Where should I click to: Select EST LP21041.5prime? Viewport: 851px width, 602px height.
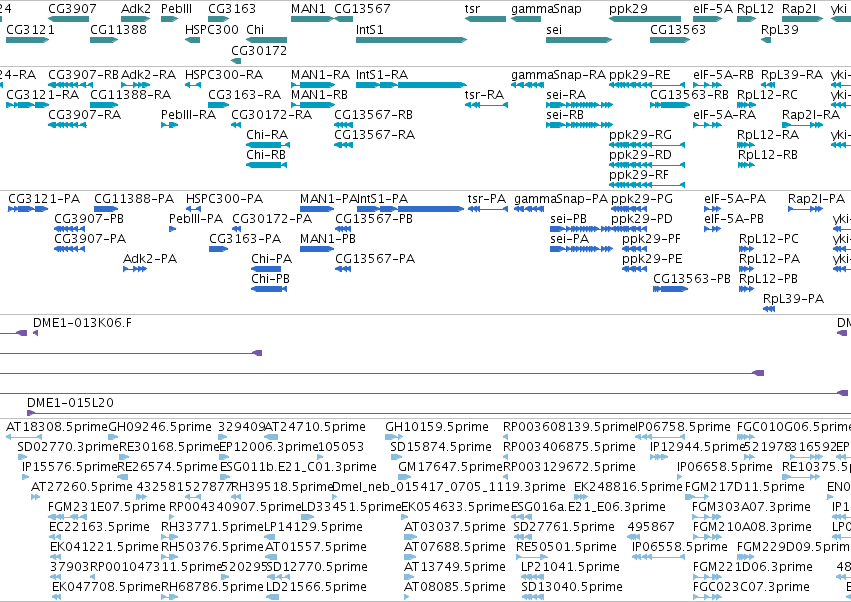[570, 567]
